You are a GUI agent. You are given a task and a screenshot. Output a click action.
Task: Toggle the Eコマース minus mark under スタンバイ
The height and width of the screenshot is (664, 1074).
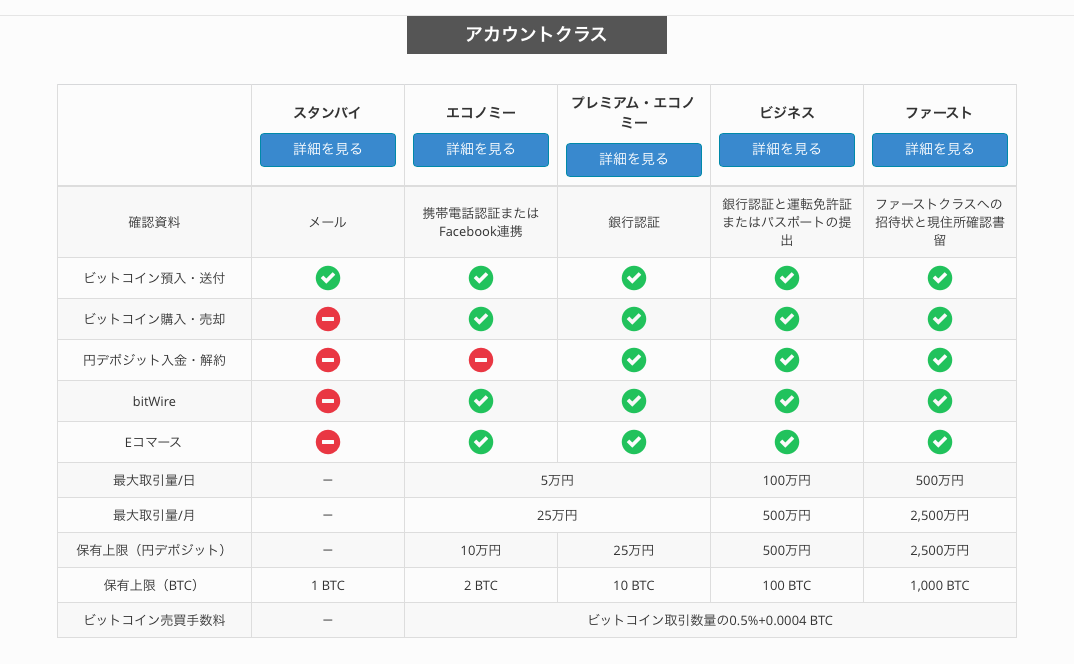(x=328, y=441)
